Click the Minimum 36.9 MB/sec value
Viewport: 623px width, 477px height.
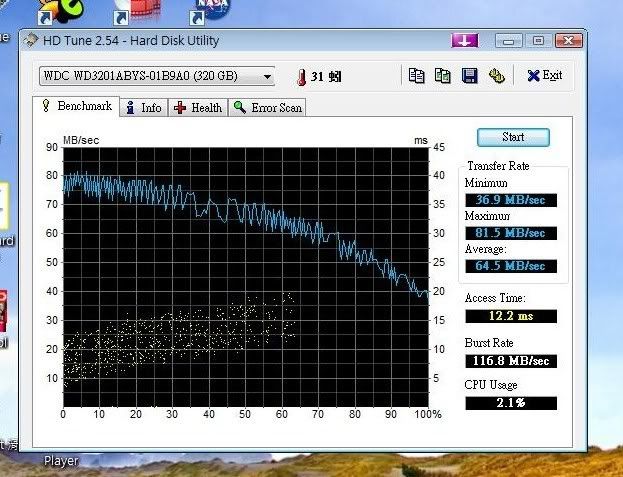point(511,200)
